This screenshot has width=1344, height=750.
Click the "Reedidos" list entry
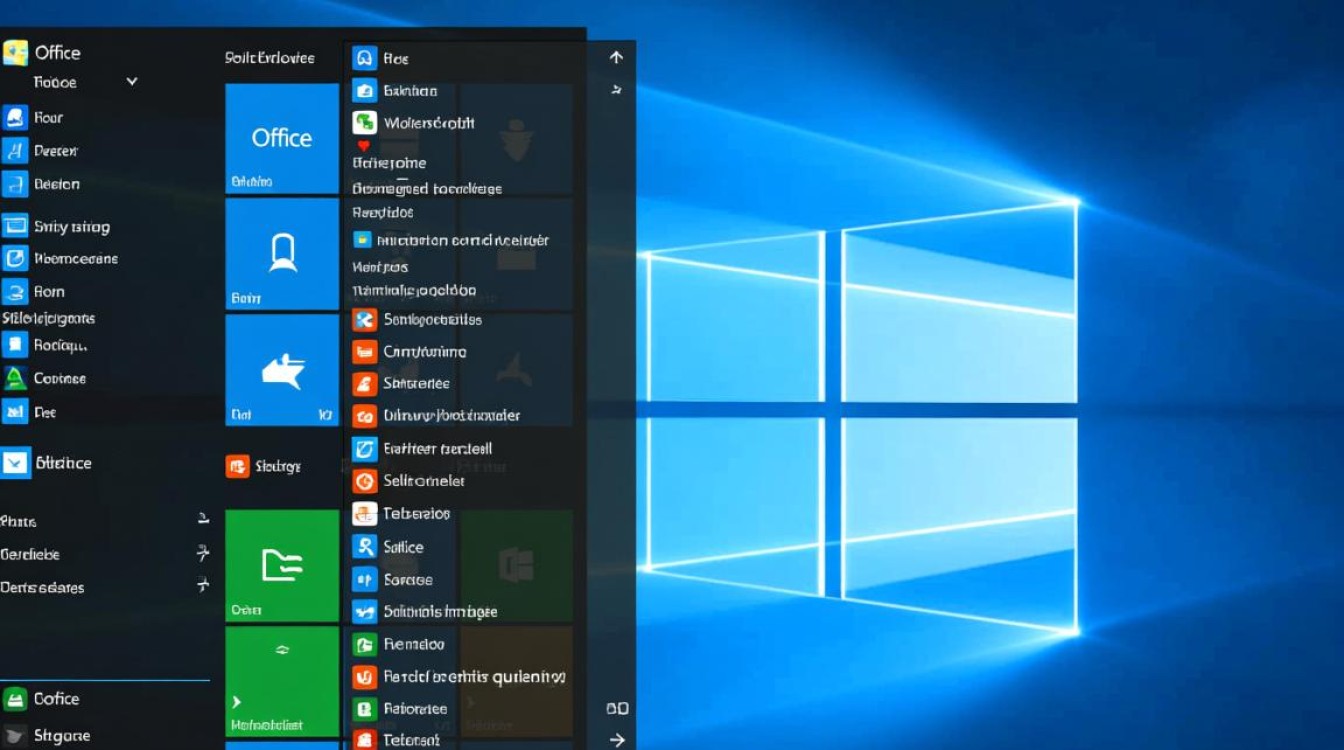(383, 213)
